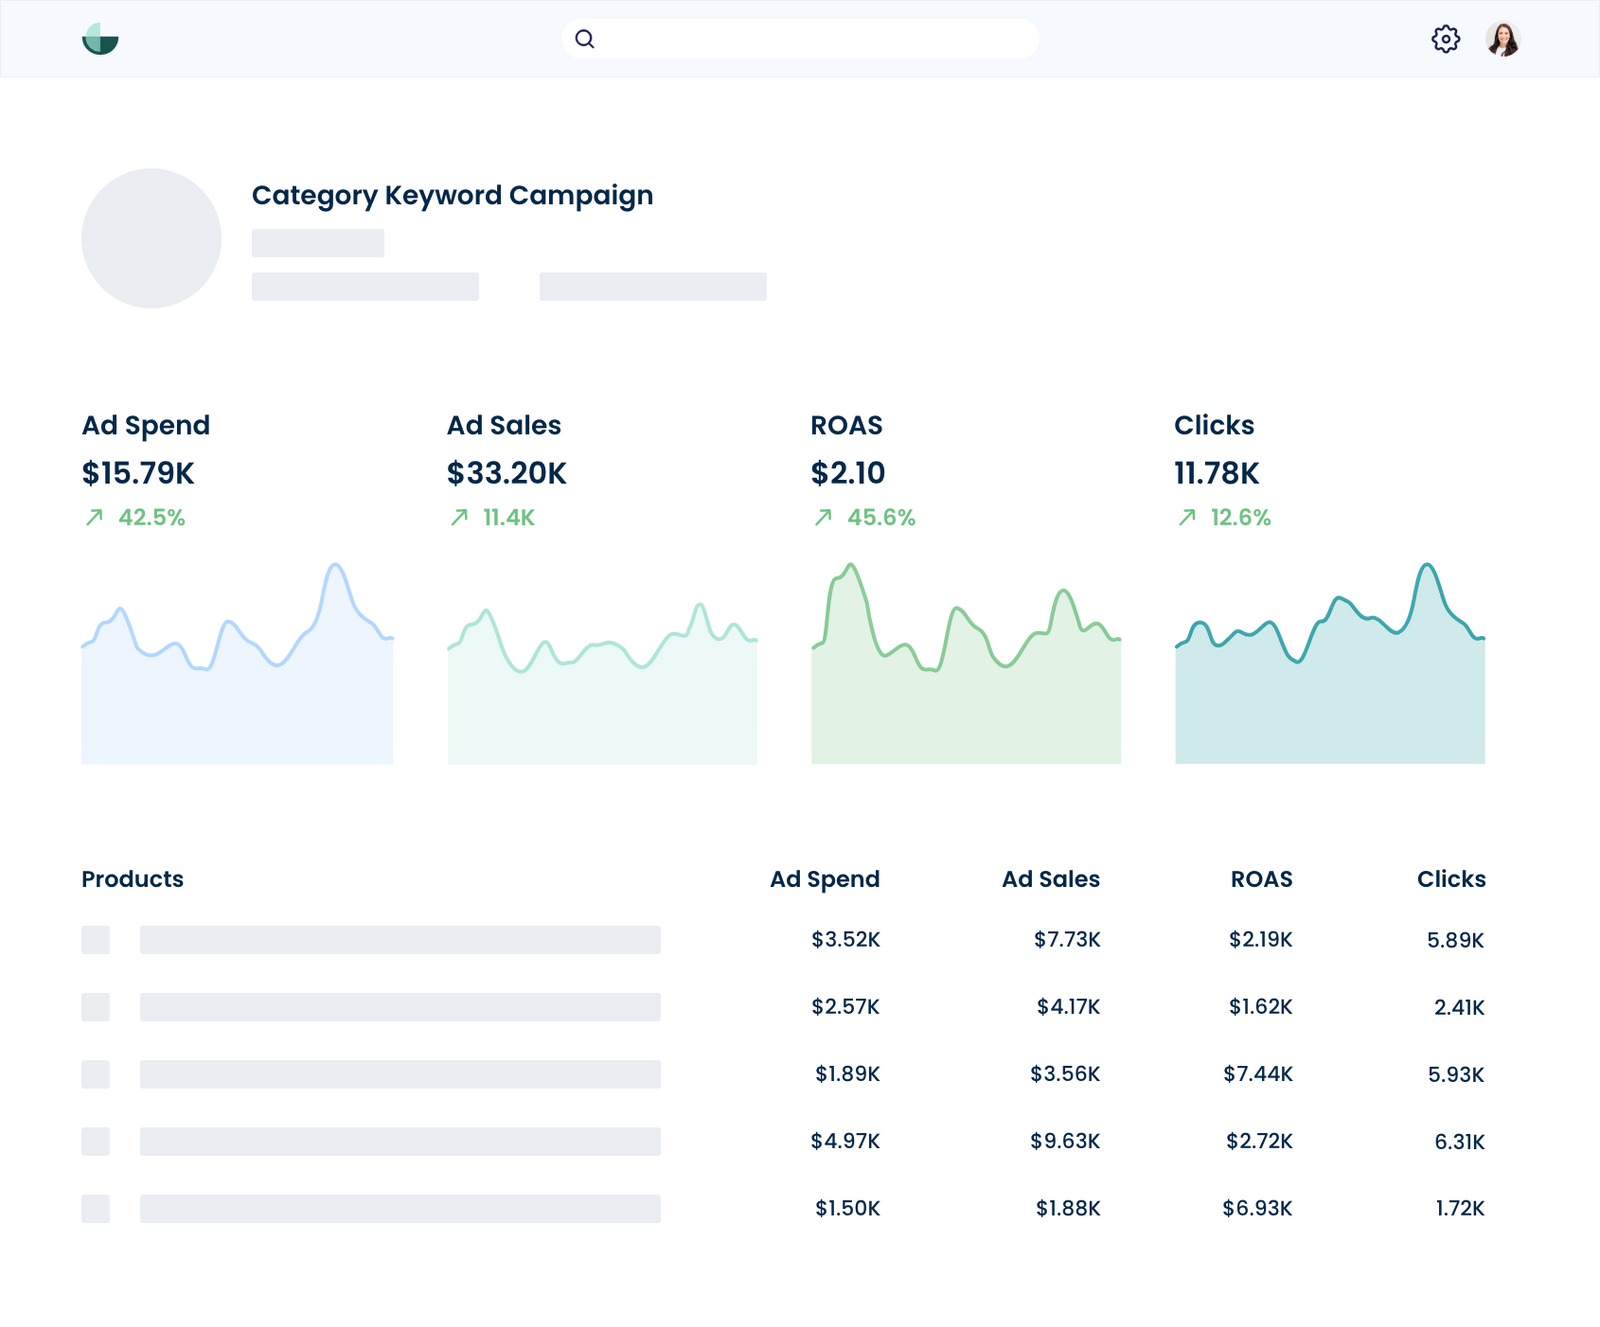Viewport: 1600px width, 1327px height.
Task: Sort table by the Ad Spend column header
Action: coord(824,879)
